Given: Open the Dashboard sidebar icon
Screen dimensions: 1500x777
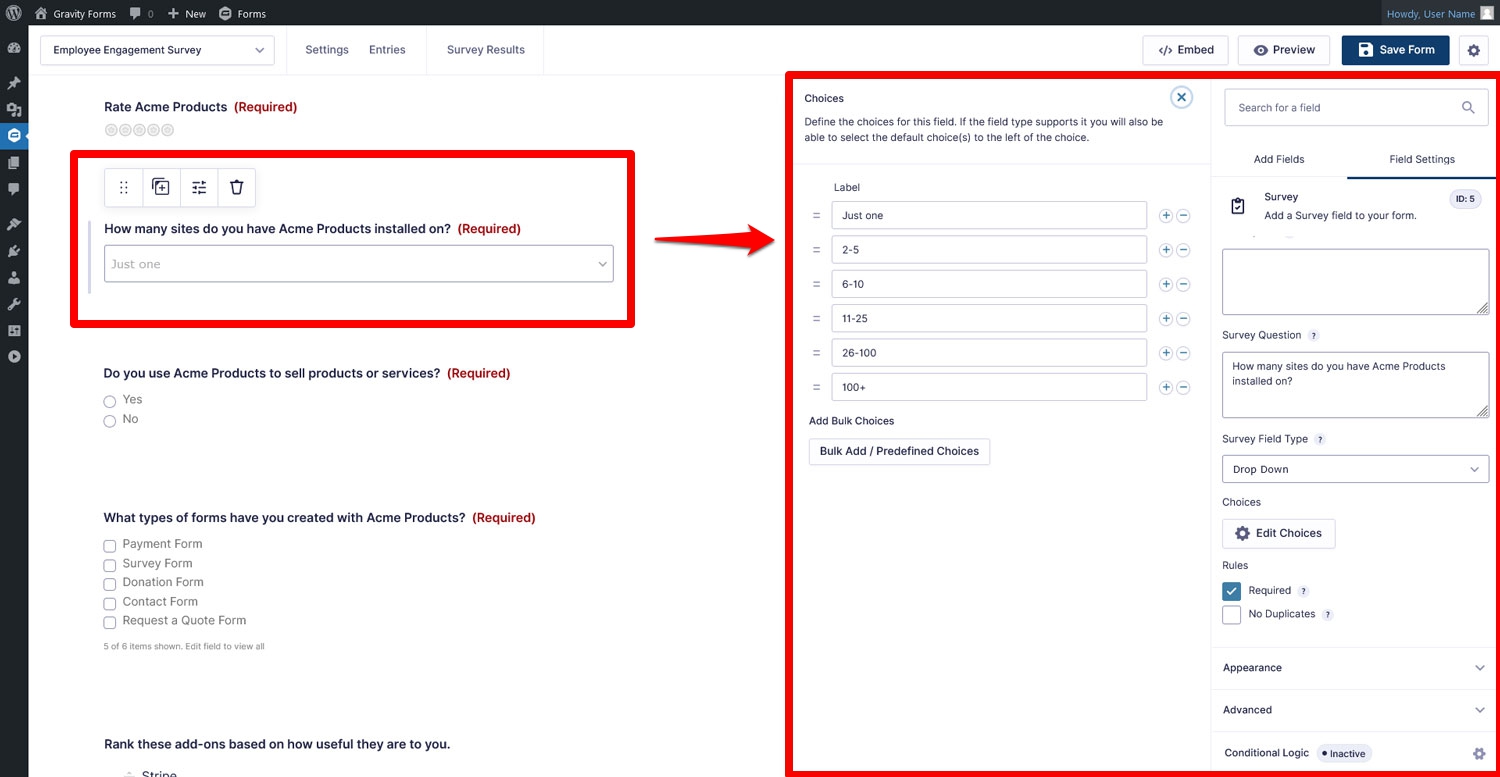Looking at the screenshot, I should point(14,48).
